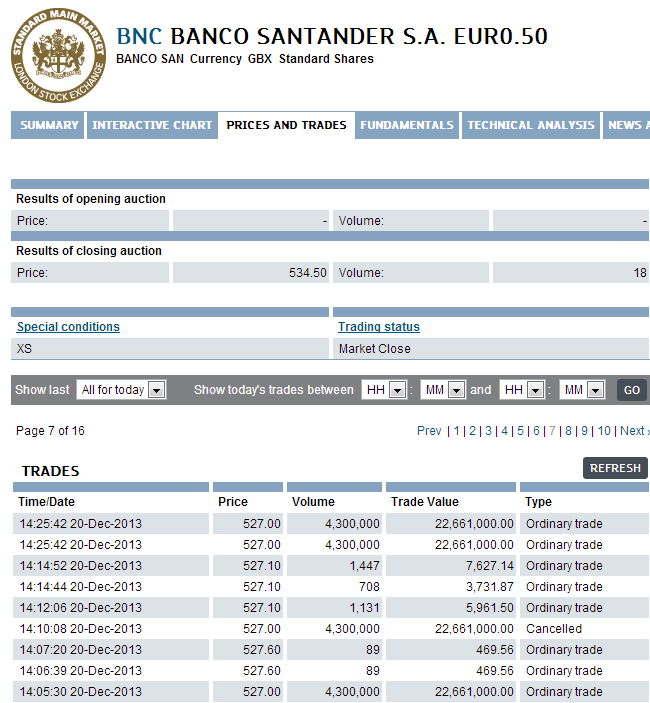Viewport: 650px width, 703px height.
Task: Jump to trades page 10
Action: [604, 431]
